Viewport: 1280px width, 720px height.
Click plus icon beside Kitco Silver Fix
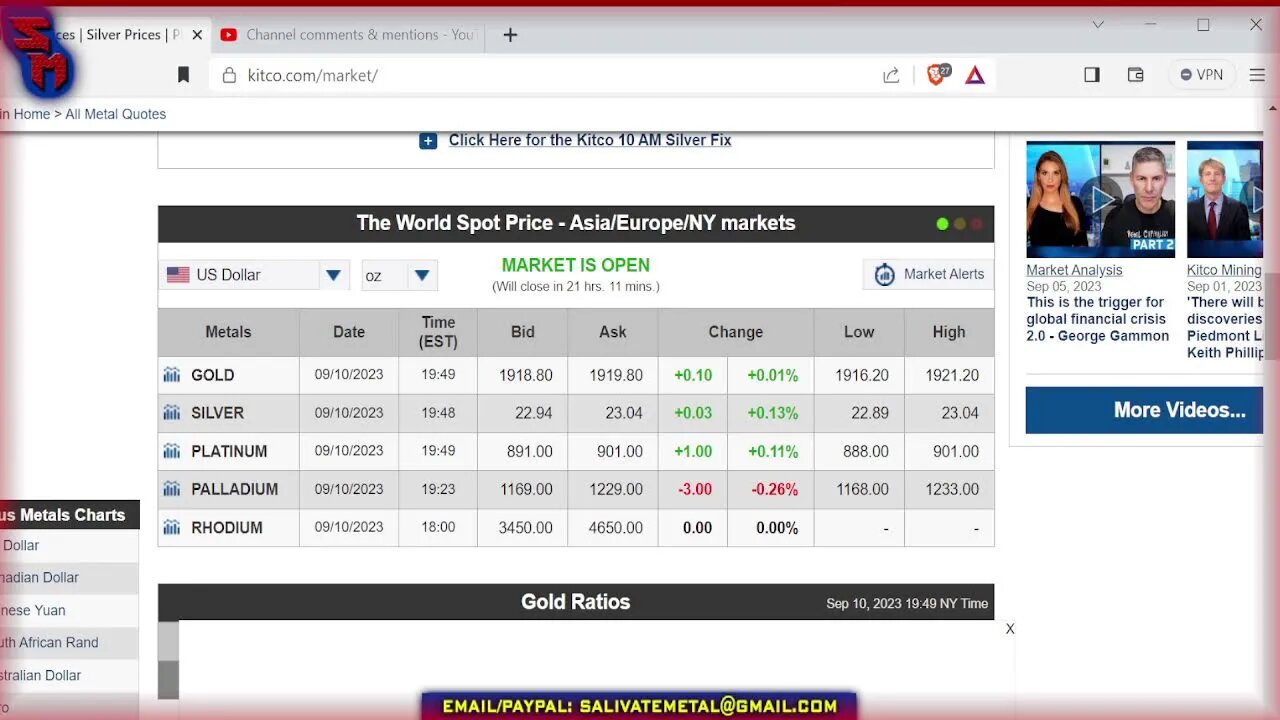tap(428, 141)
